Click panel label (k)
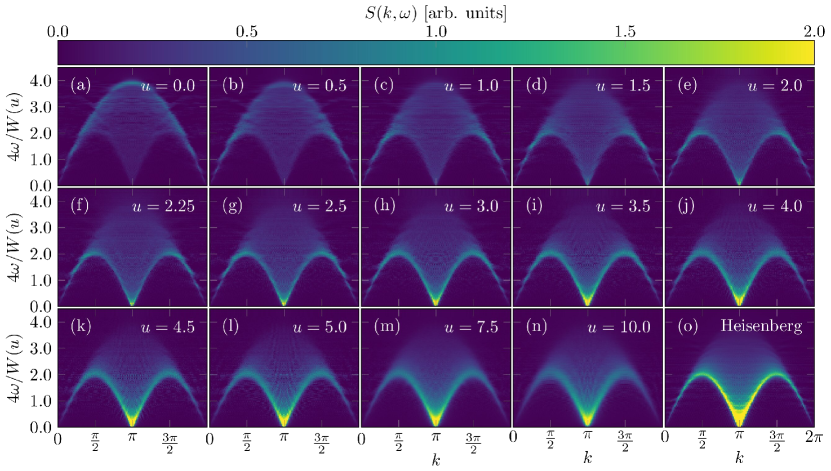The image size is (831, 471). 81,325
